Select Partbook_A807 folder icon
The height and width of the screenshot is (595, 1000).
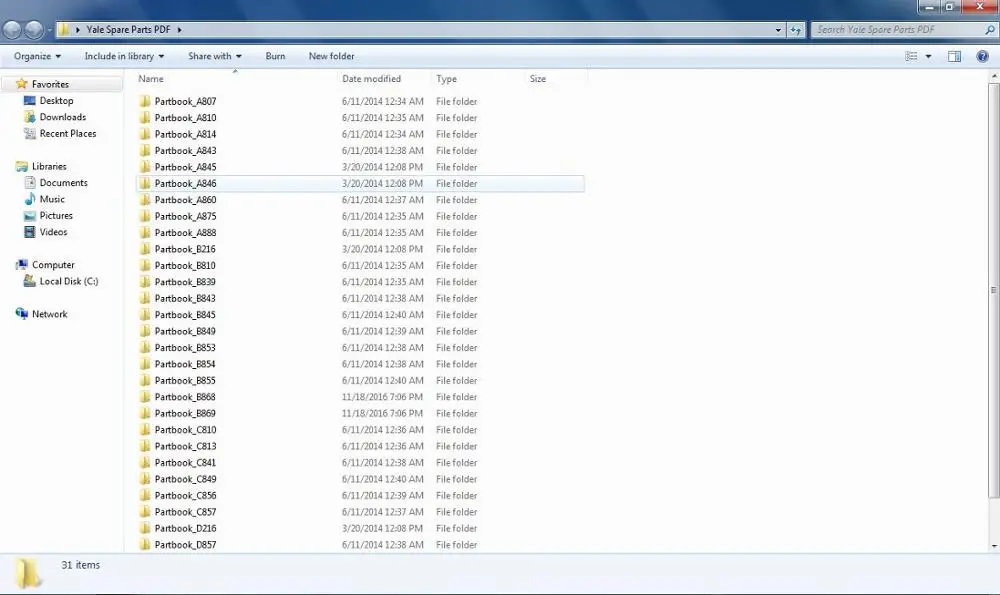pyautogui.click(x=145, y=101)
